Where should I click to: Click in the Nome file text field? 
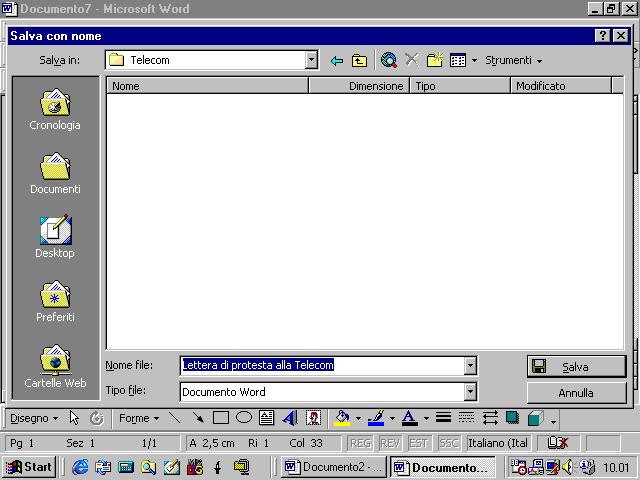click(x=322, y=366)
